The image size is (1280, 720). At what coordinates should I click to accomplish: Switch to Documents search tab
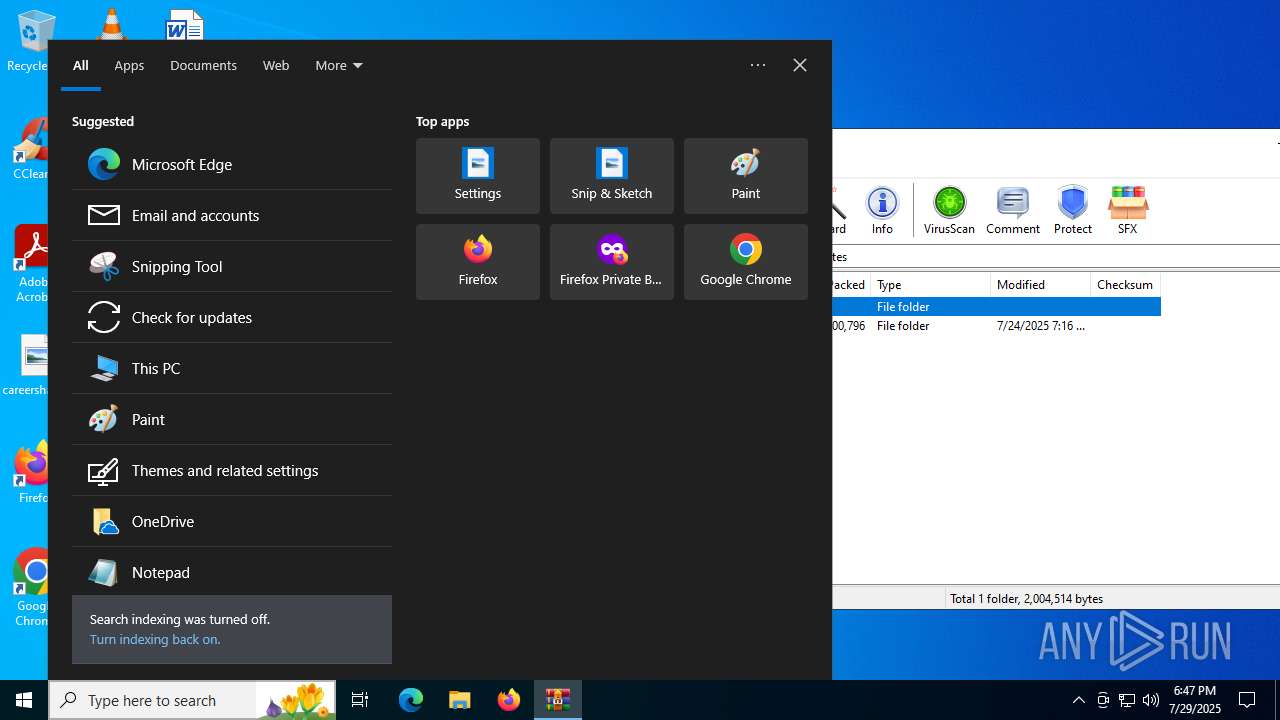(x=203, y=65)
